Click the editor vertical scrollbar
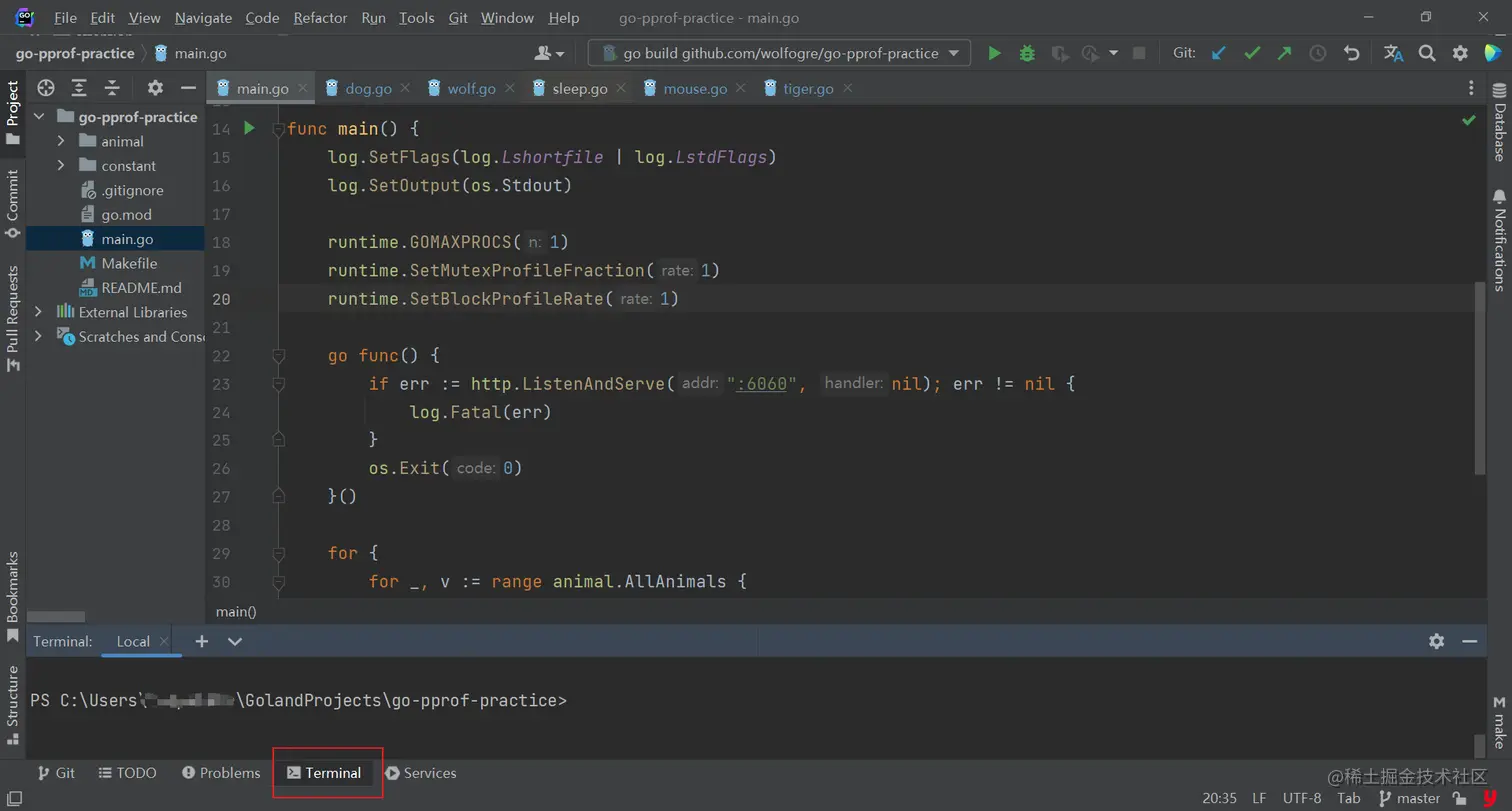 point(1480,378)
